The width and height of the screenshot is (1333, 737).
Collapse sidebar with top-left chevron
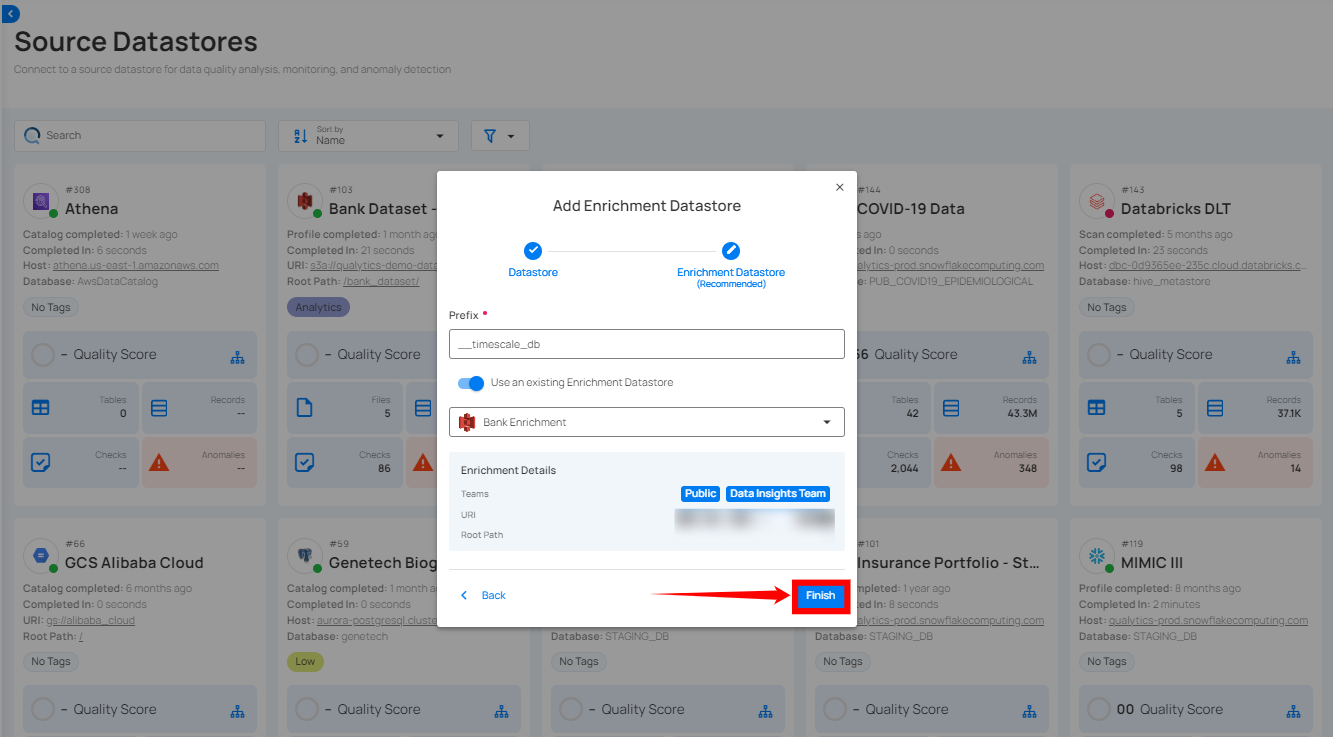(11, 14)
